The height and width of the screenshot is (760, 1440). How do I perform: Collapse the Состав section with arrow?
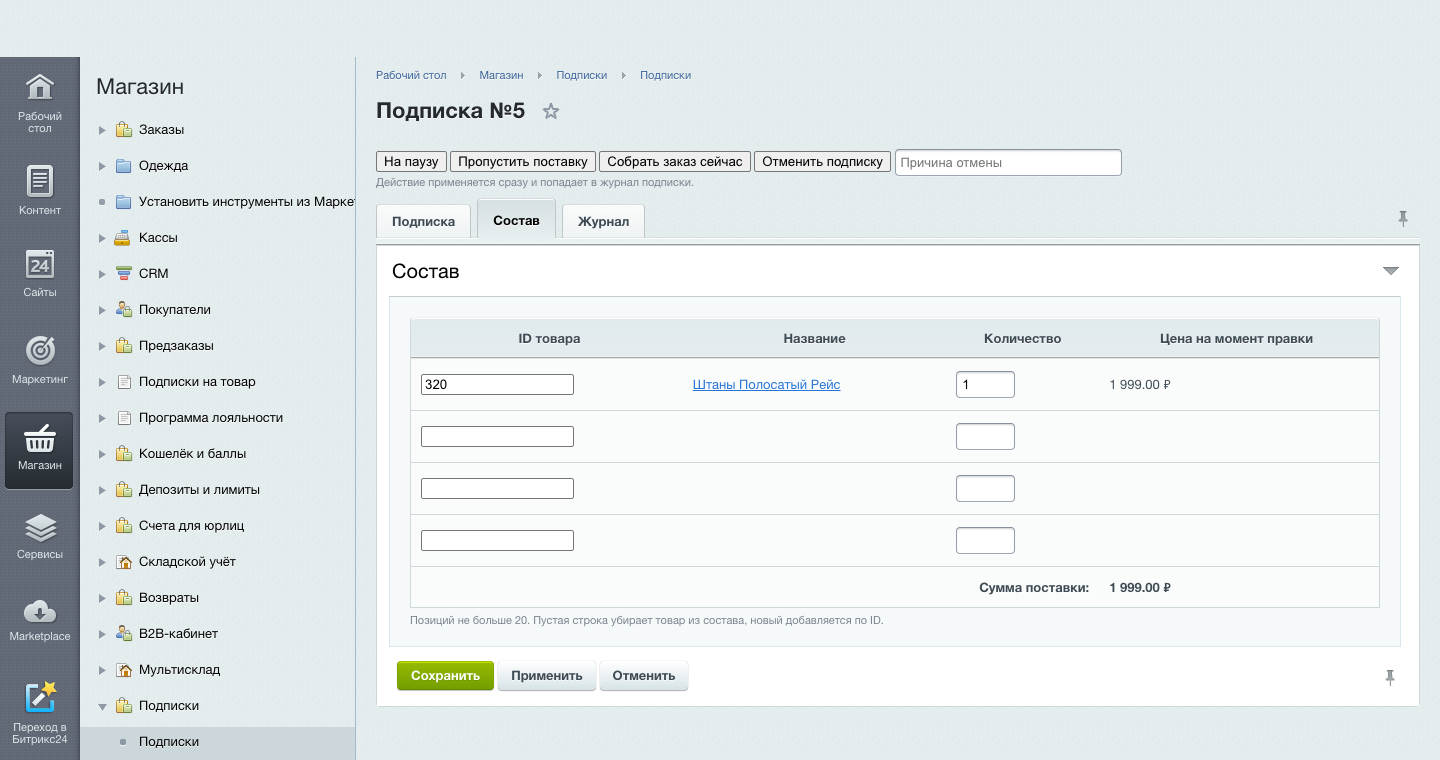pos(1390,271)
